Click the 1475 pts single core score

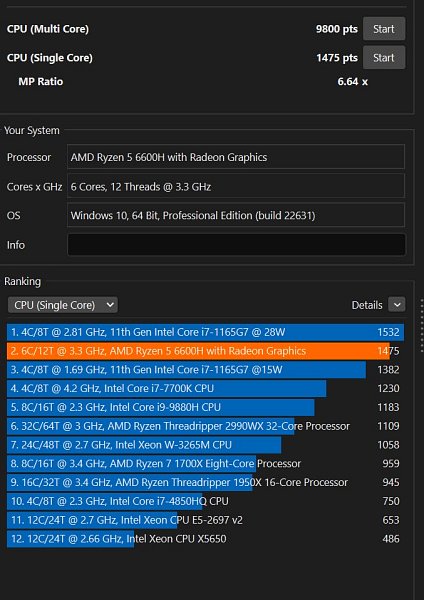337,58
